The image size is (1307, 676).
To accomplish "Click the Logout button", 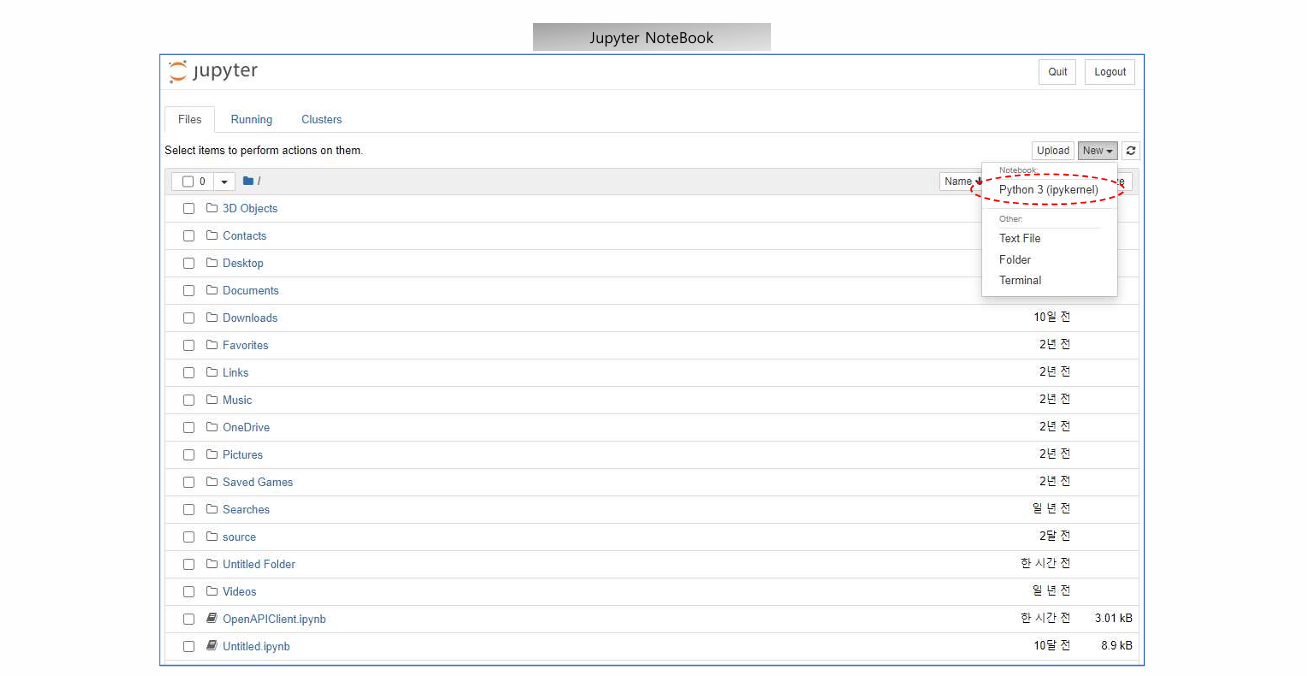I will tap(1110, 72).
